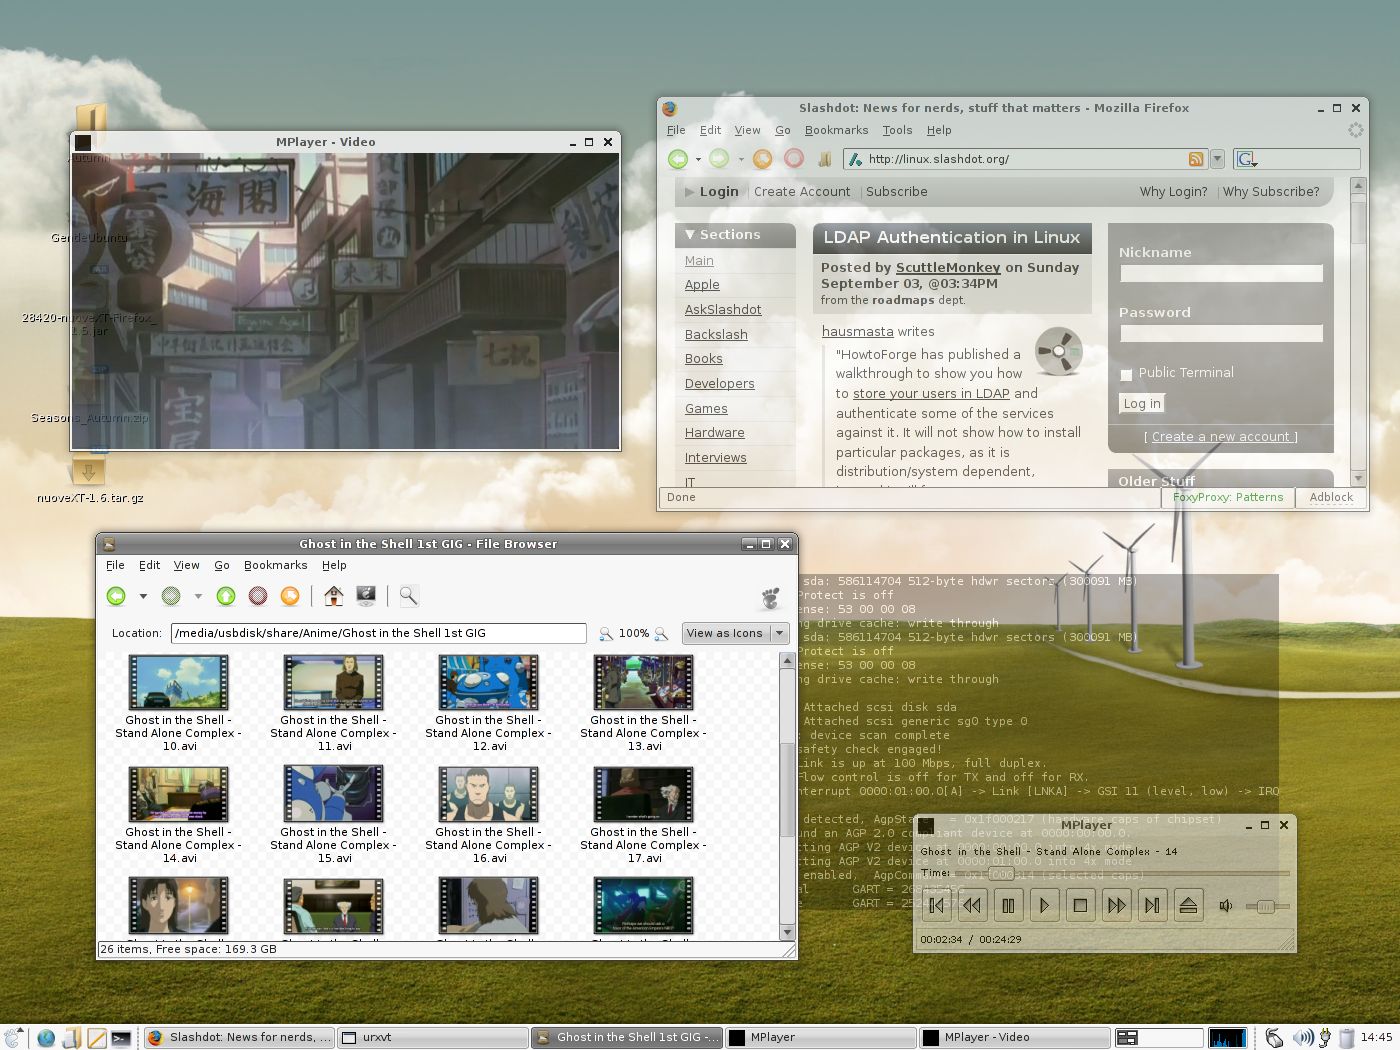Click the MPlayer Time seek slider handle
Viewport: 1400px width, 1050px height.
[1002, 874]
